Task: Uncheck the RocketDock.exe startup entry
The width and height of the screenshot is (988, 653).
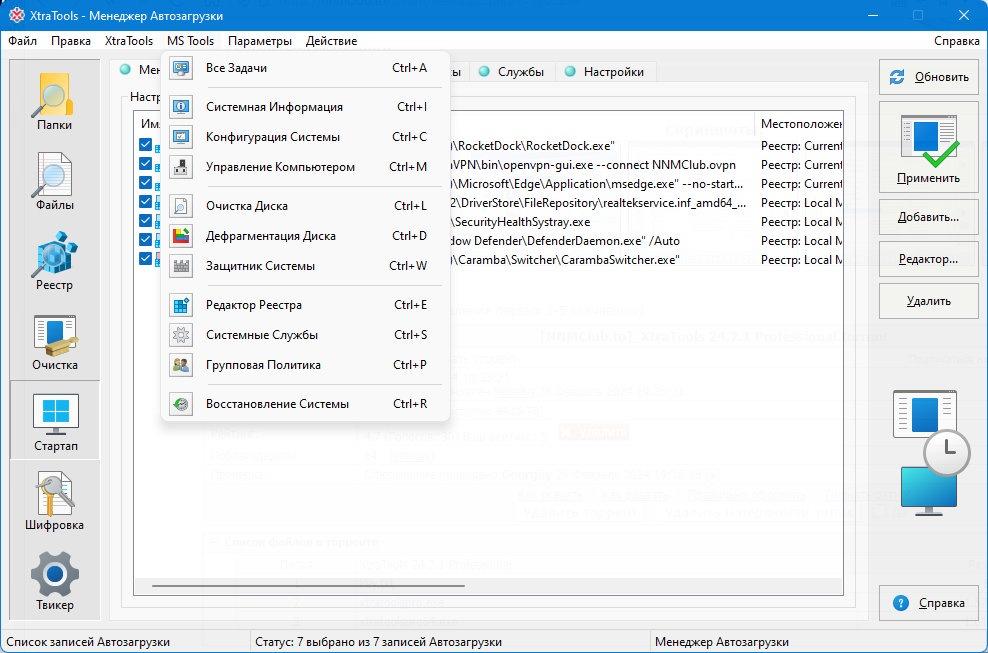Action: [x=146, y=146]
